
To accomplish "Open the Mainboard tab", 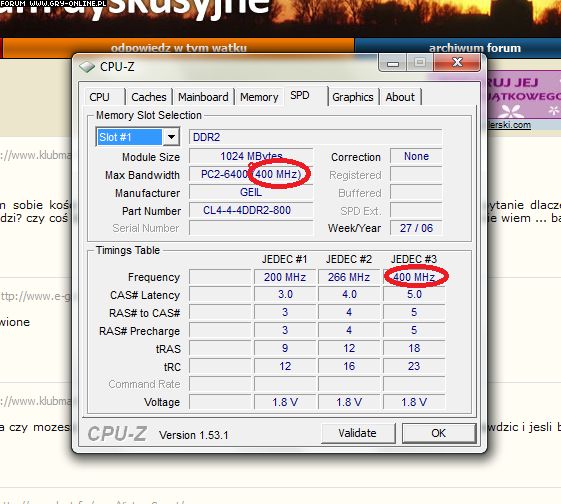I will [203, 97].
